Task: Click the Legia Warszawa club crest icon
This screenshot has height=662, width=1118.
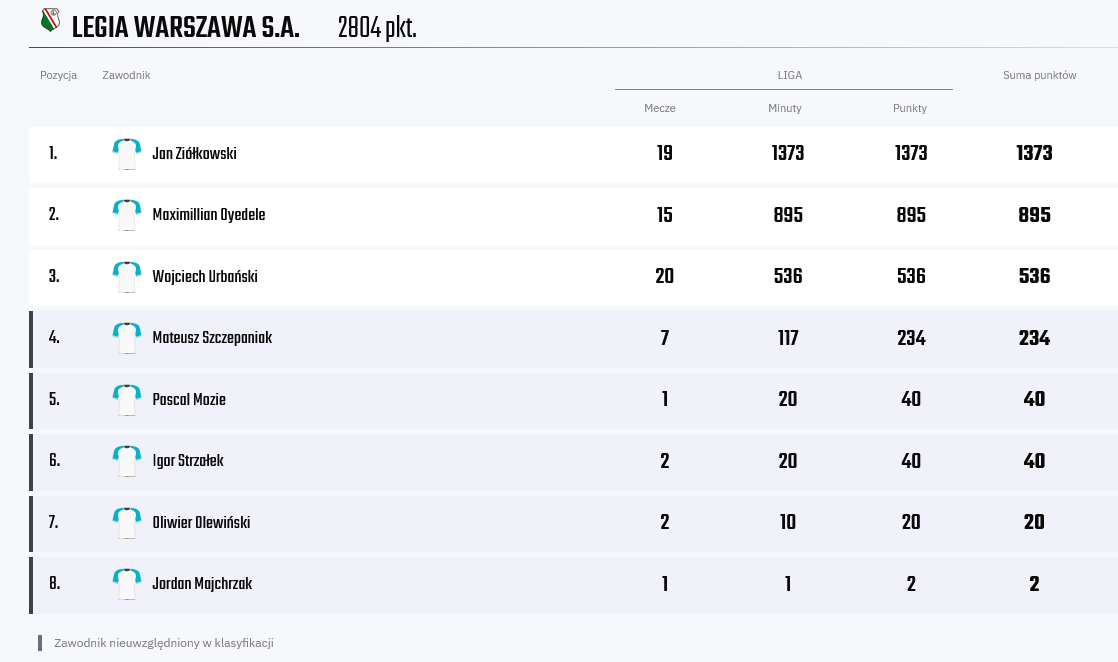Action: pos(50,21)
